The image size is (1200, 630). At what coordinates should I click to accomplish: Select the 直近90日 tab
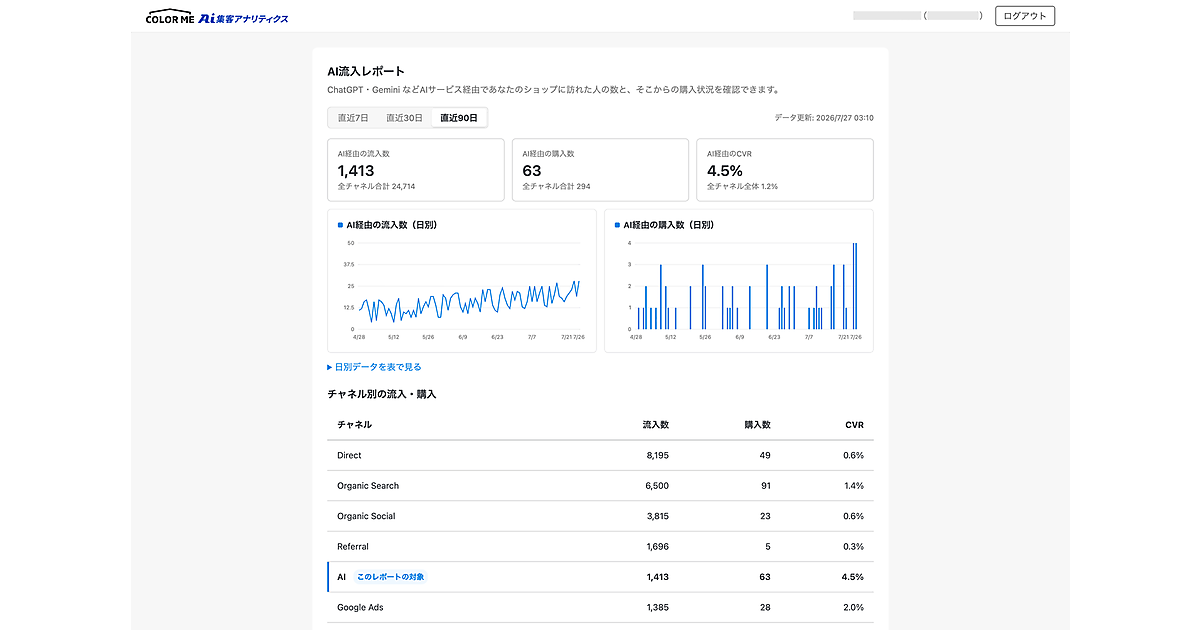coord(459,118)
